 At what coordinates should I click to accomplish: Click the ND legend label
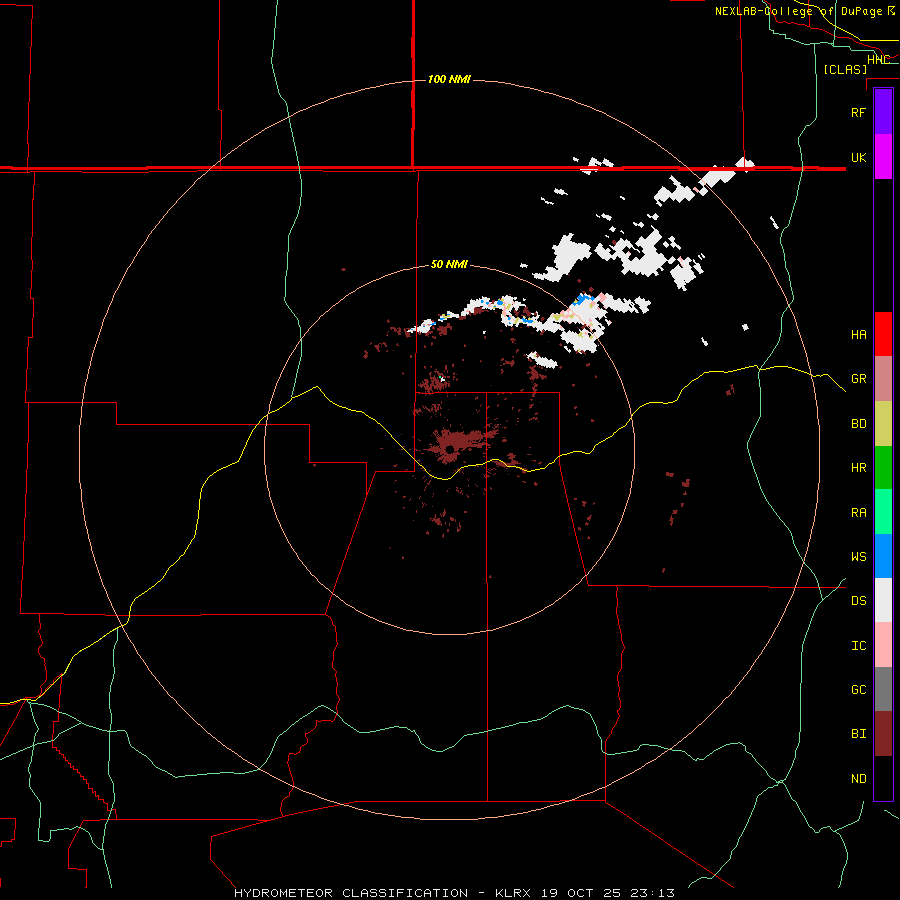[859, 779]
